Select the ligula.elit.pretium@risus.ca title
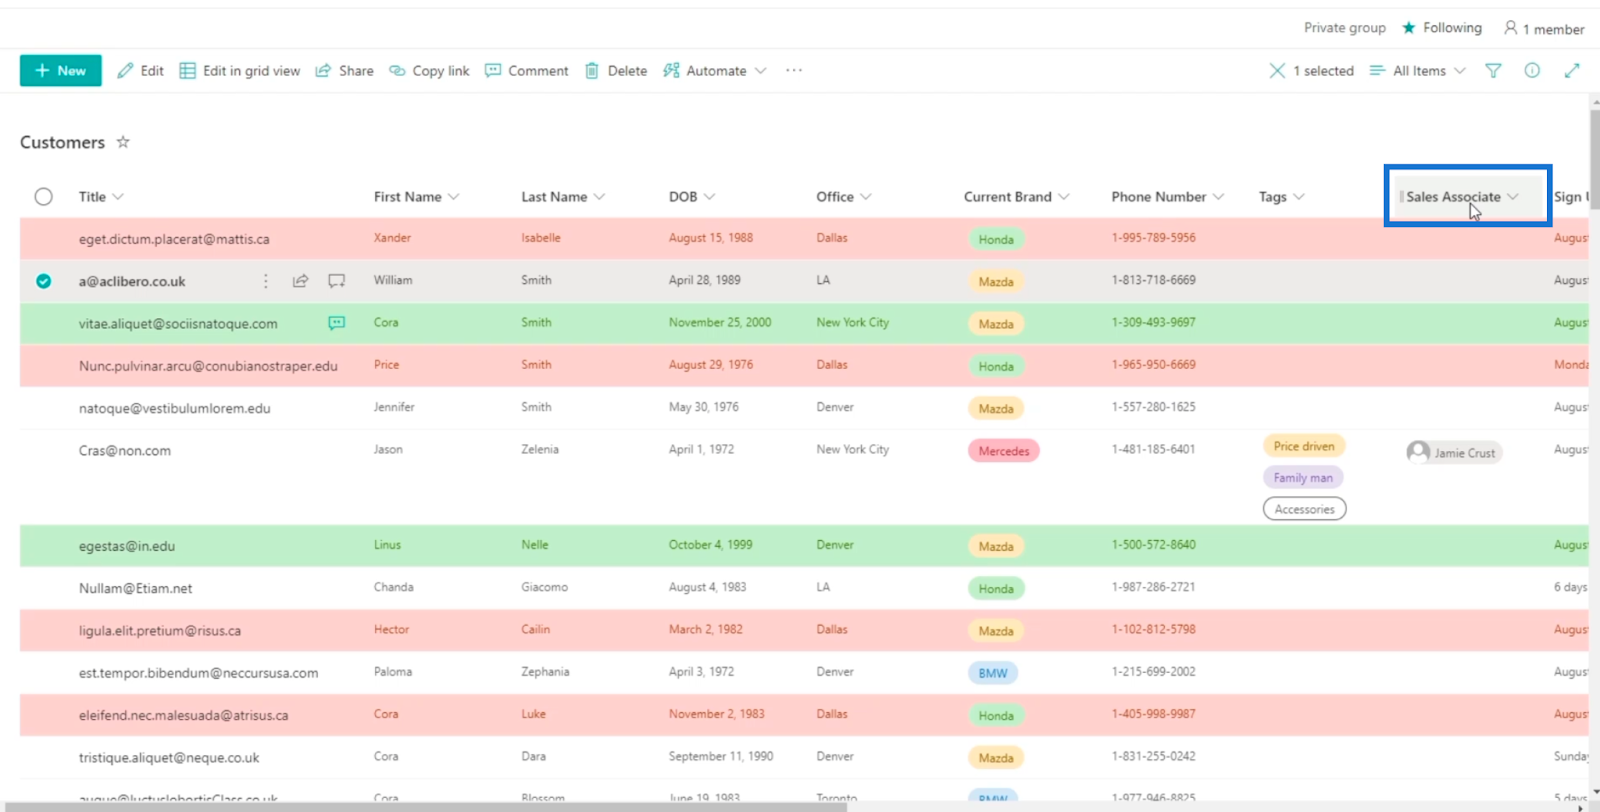 [160, 631]
